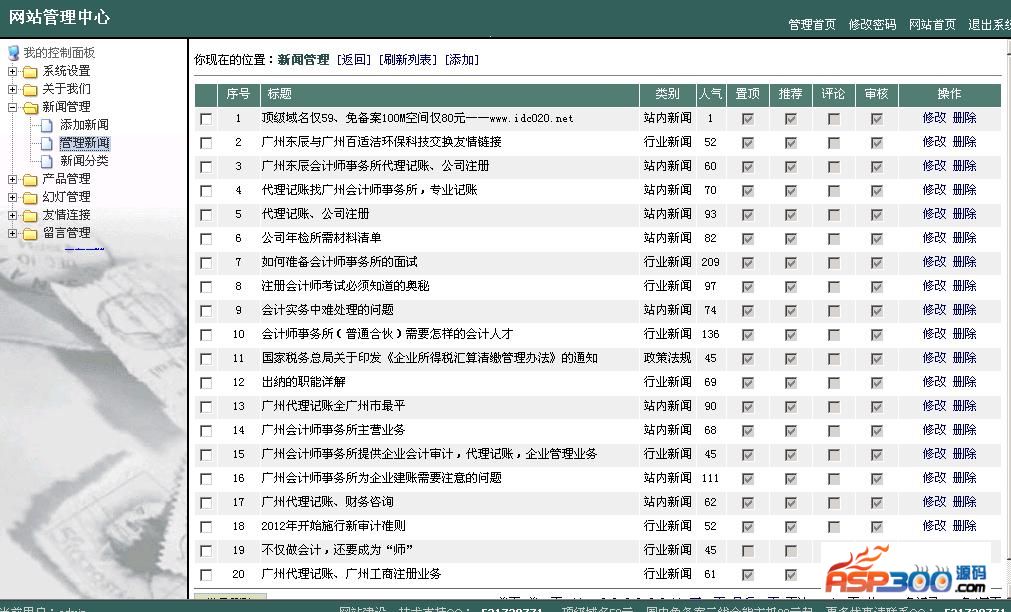Tick the select checkbox for row 1
The height and width of the screenshot is (612, 1011).
click(x=206, y=119)
